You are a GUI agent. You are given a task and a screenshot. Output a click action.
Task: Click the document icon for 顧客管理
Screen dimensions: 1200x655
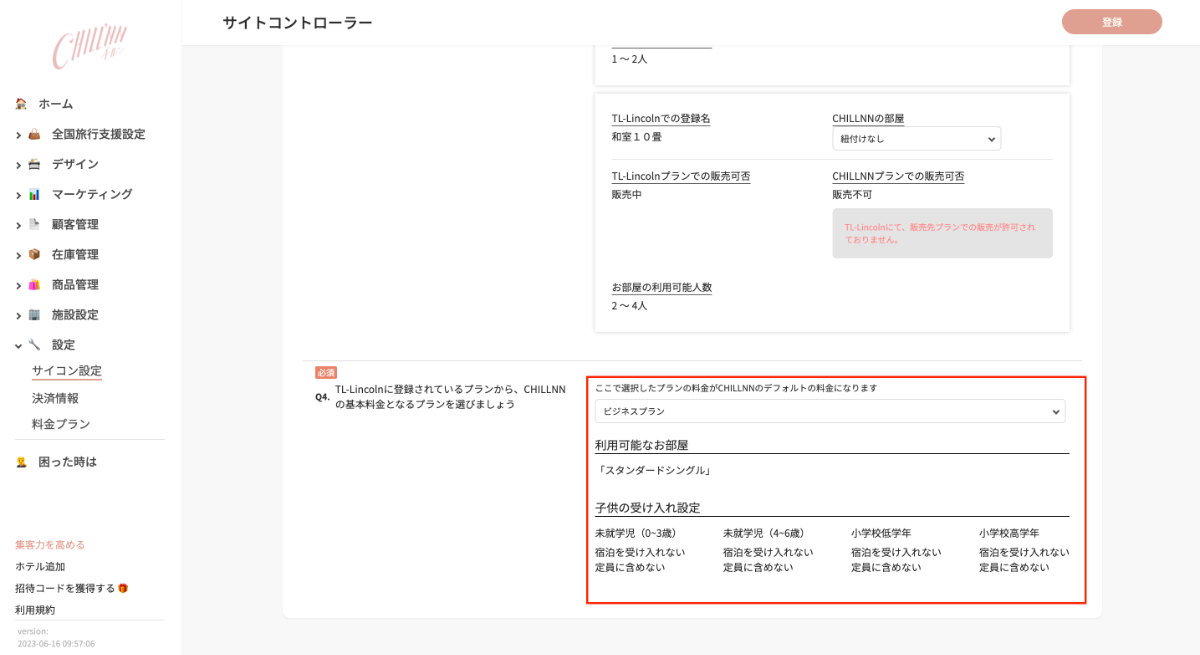coord(34,224)
